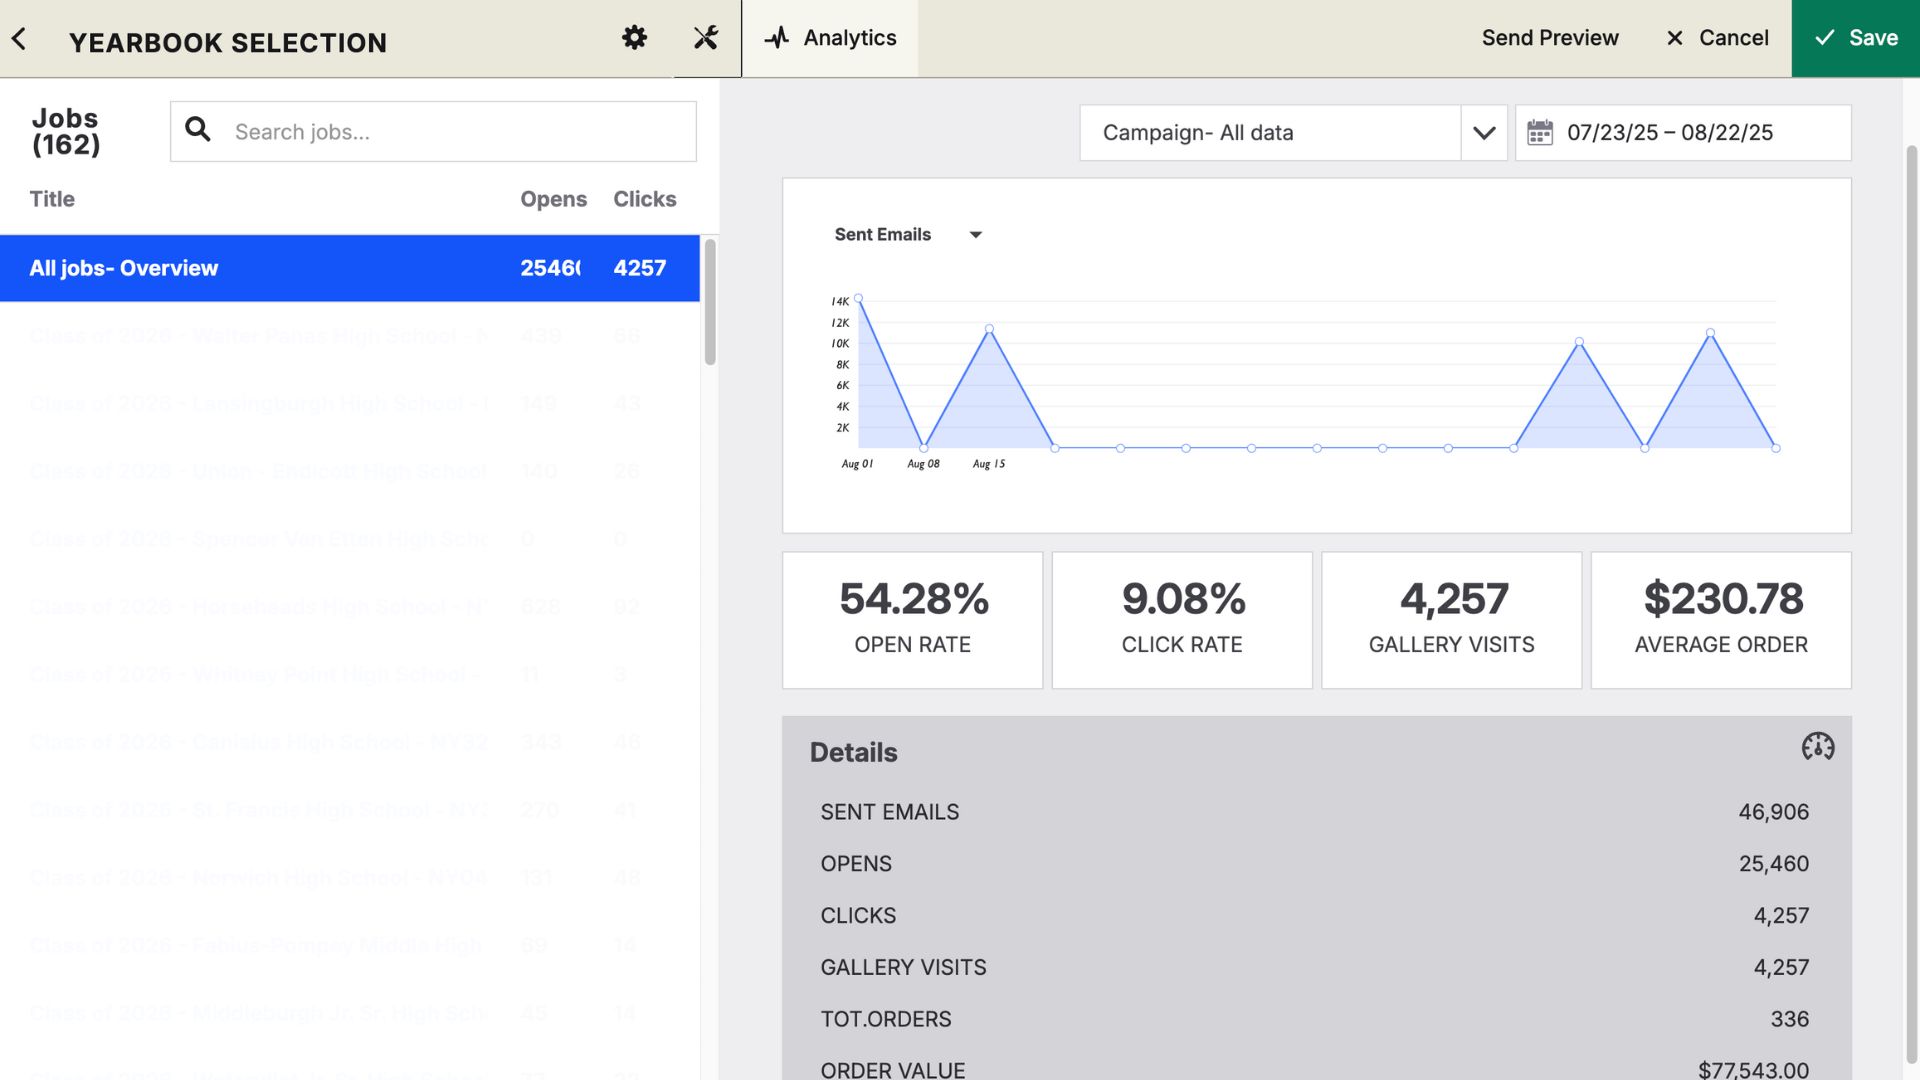Click the Save checkmark icon
Screen dimensions: 1920x1080
coord(1825,38)
